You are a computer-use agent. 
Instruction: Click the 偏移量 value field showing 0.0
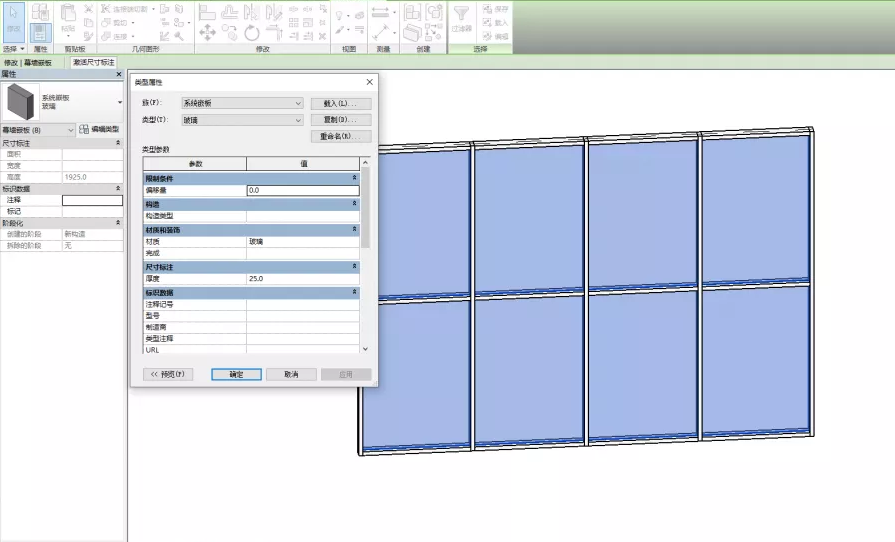303,190
